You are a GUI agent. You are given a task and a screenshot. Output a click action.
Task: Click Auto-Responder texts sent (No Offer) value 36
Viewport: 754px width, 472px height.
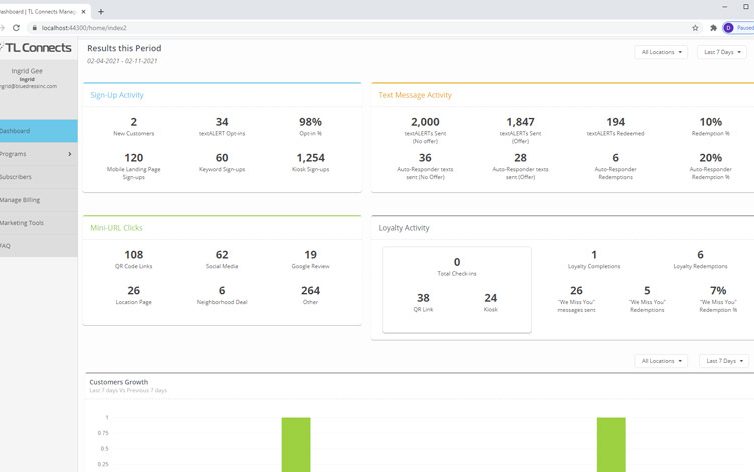click(425, 158)
